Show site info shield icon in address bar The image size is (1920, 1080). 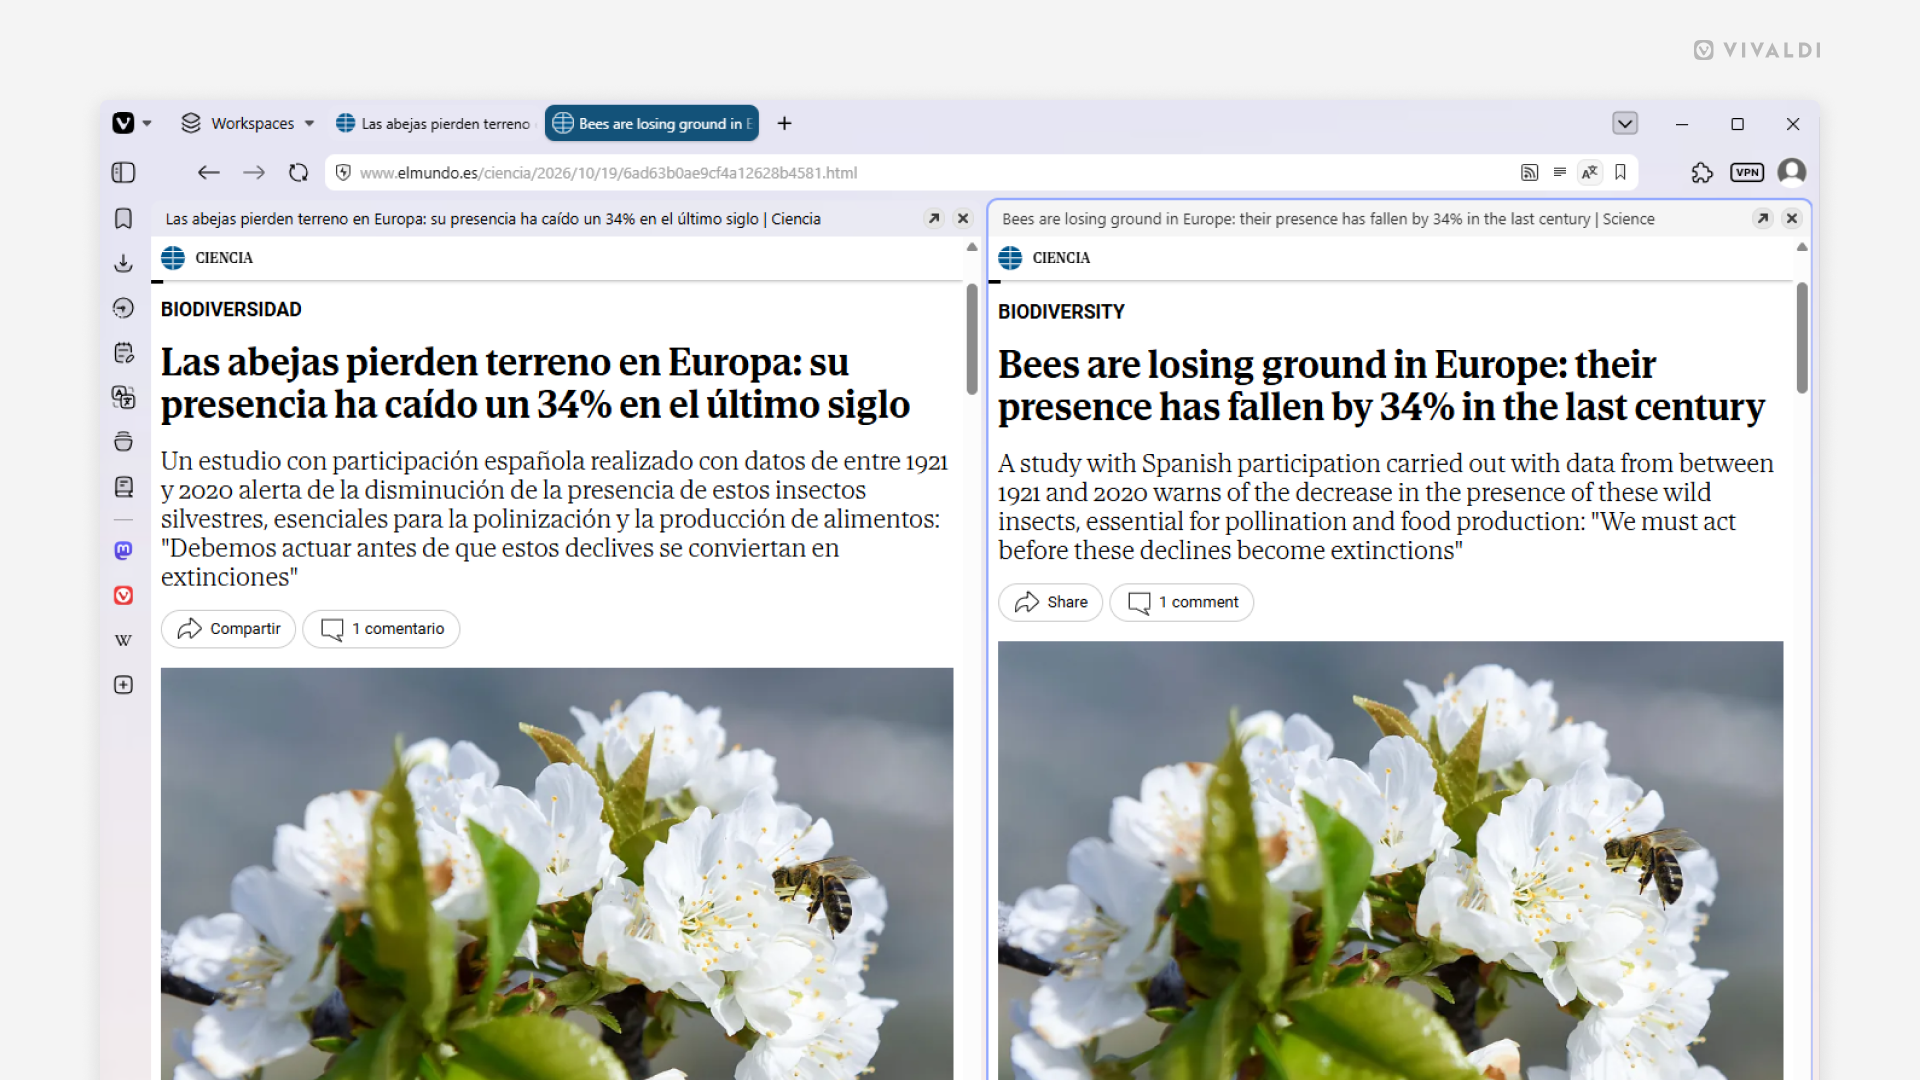tap(343, 173)
